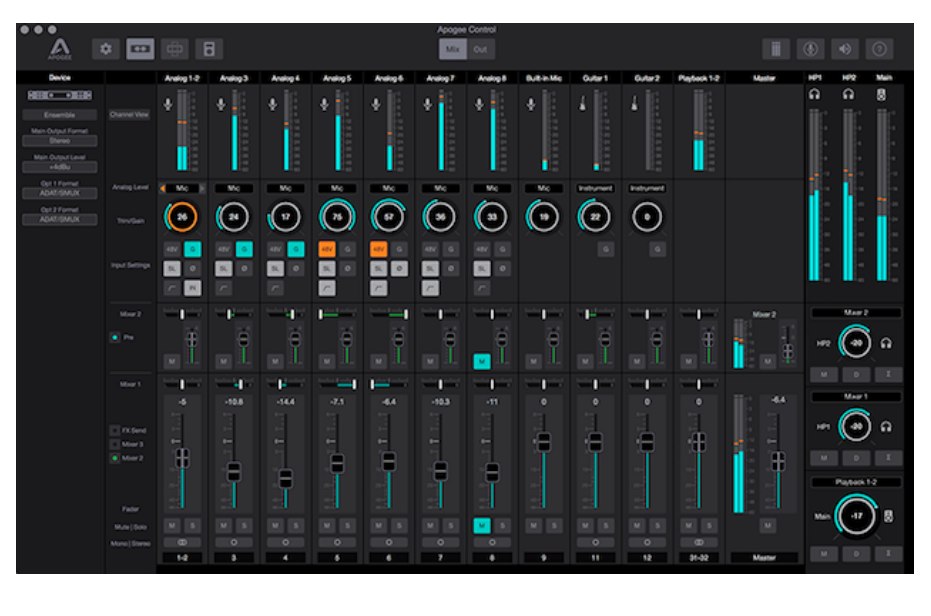931x616 pixels.
Task: Solo the Analog 1-2 channel
Action: 192,525
